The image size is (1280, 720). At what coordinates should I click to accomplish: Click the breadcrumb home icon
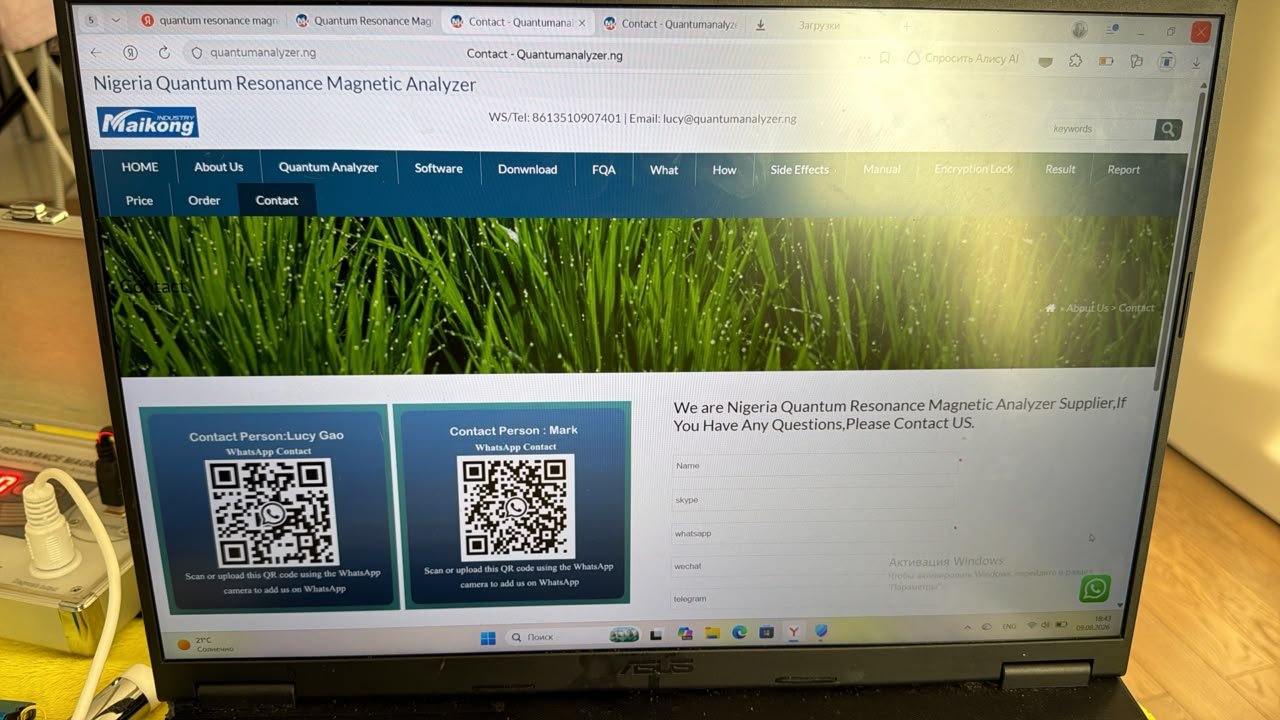point(1050,308)
